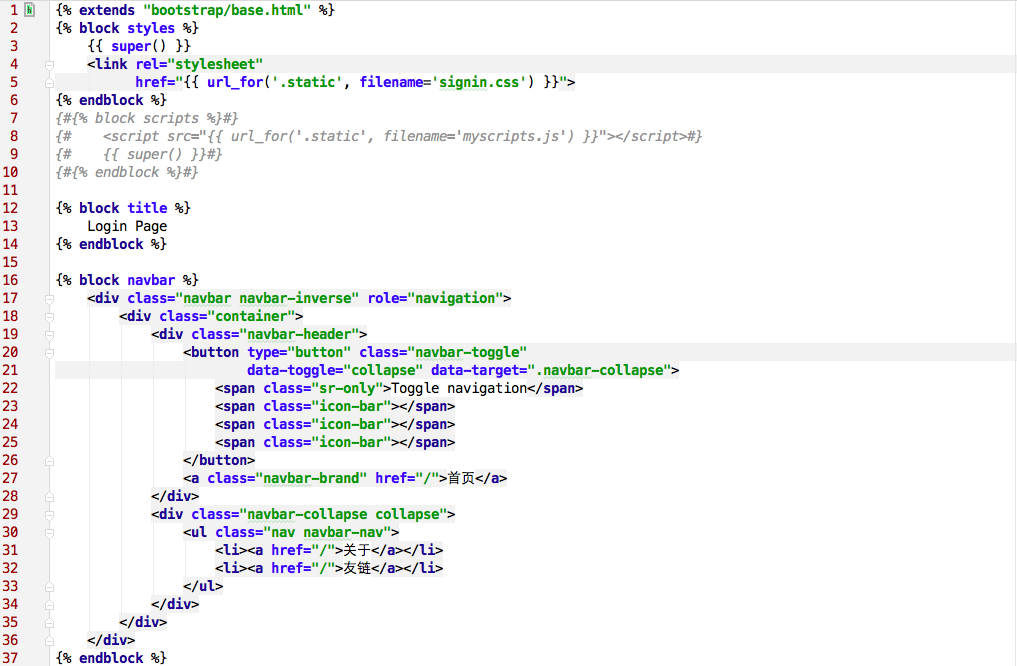Click "title" in the block title line
Viewport: 1017px width, 666px height.
tap(147, 208)
